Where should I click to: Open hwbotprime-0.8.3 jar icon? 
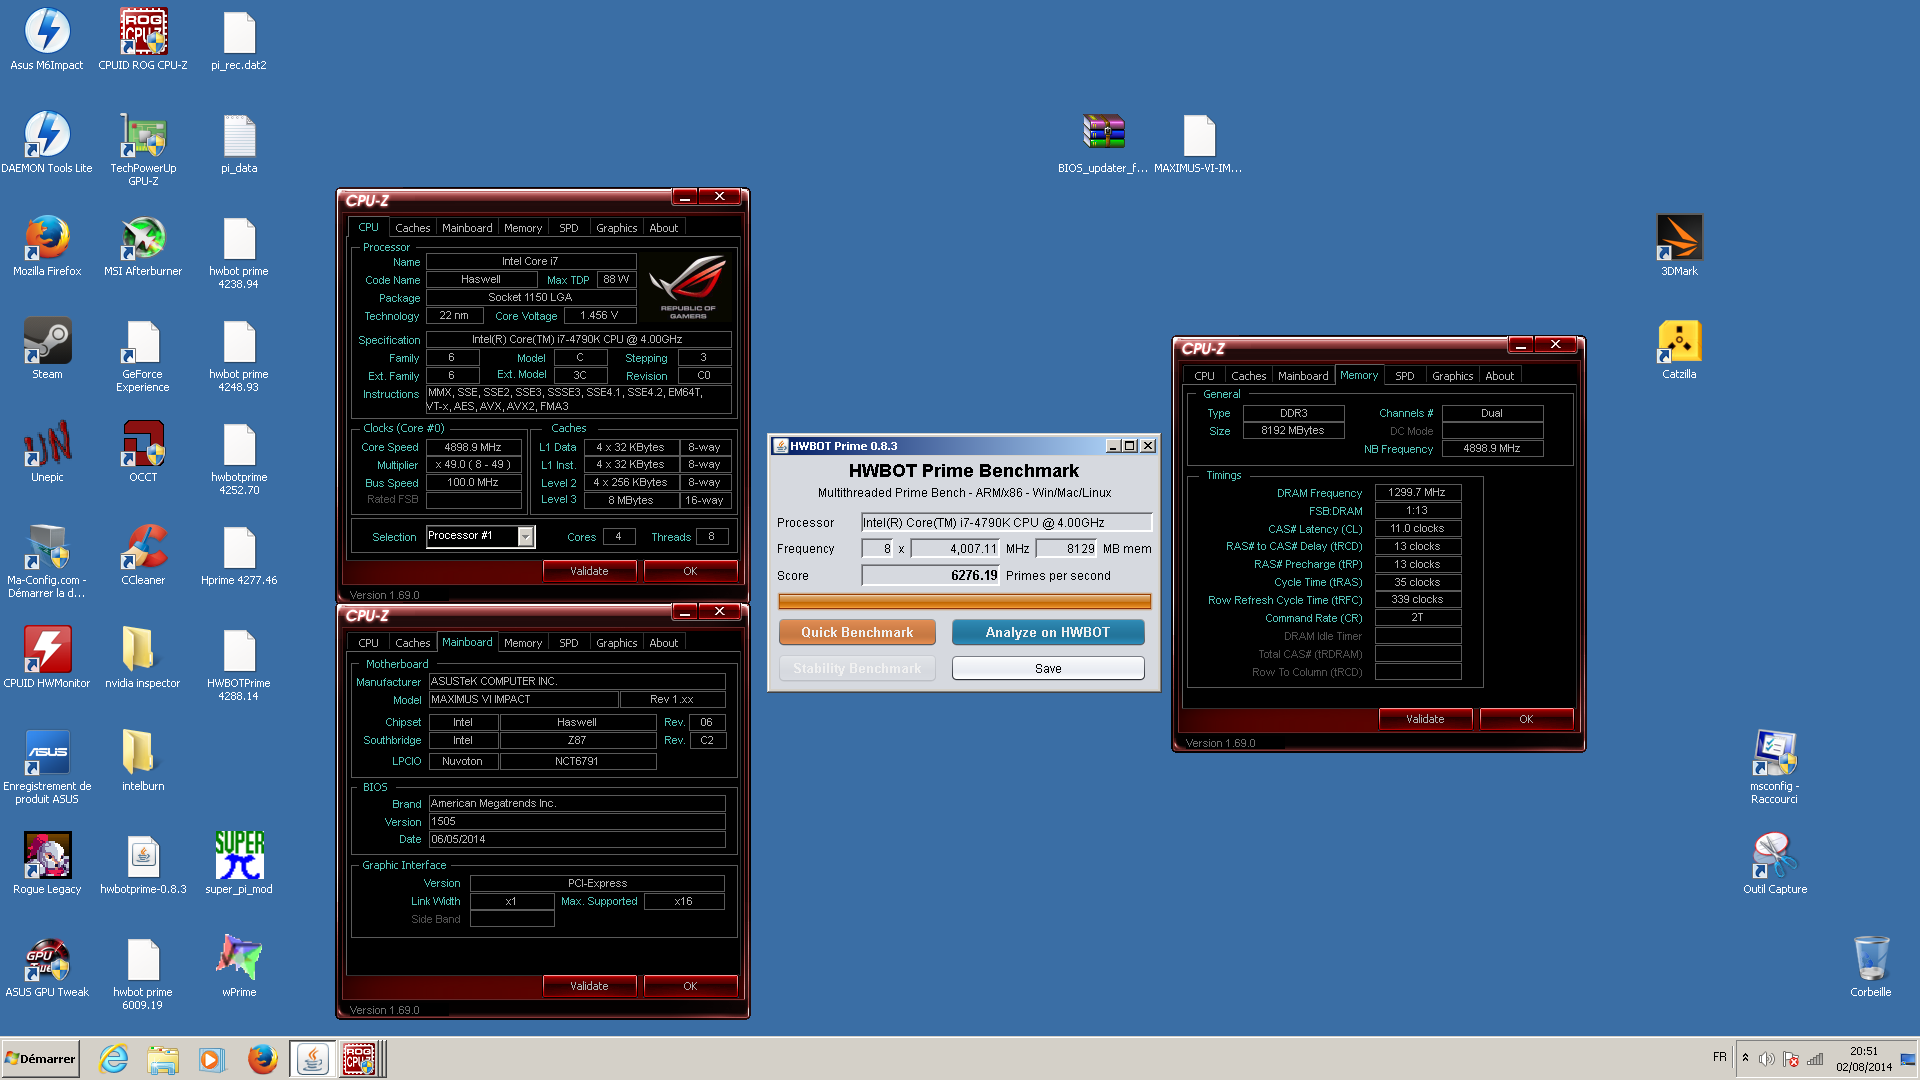[x=143, y=864]
